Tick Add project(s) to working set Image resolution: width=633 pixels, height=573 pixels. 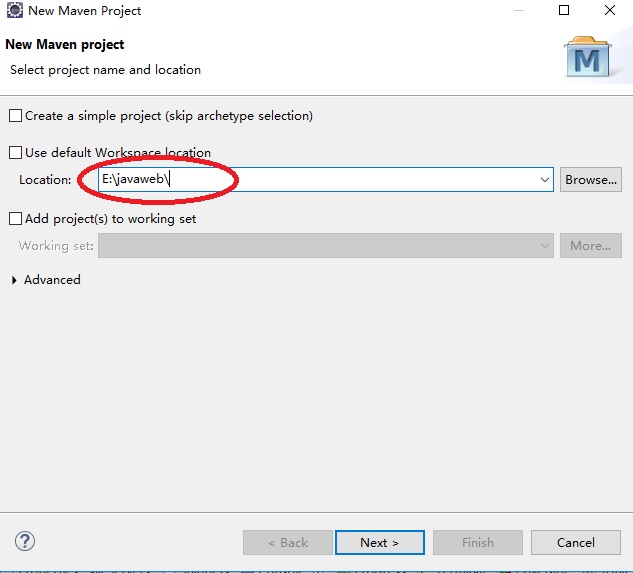pyautogui.click(x=15, y=219)
